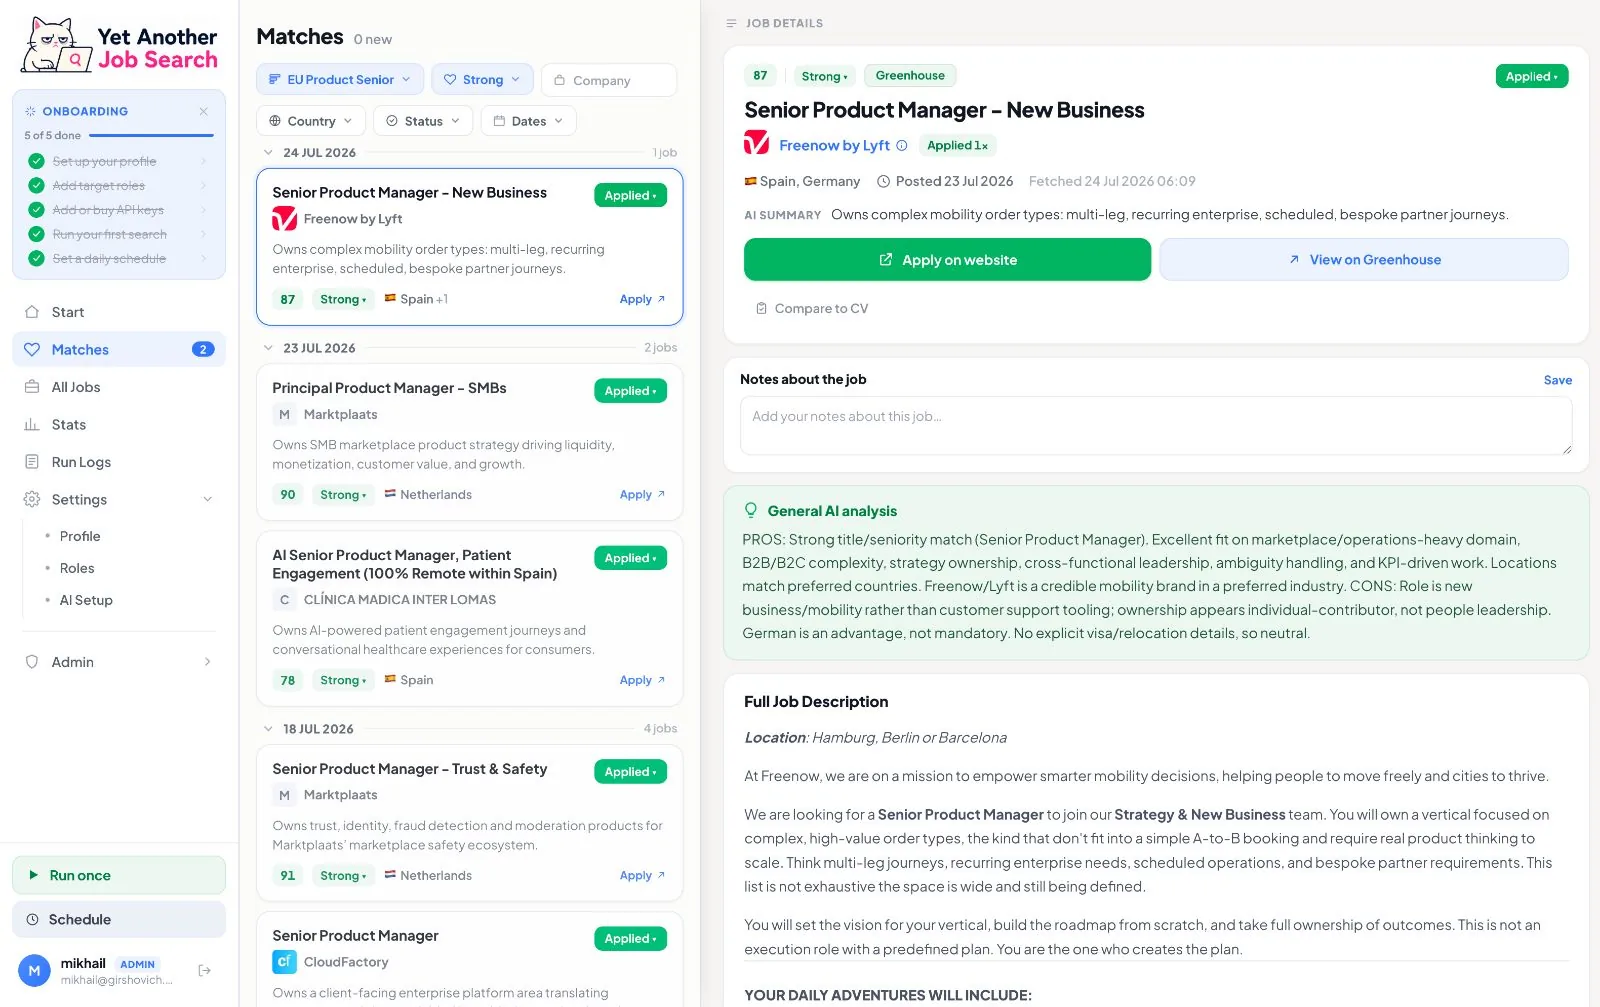Viewport: 1600px width, 1007px height.
Task: Open Applied status on Patient Engagement card
Action: click(630, 558)
